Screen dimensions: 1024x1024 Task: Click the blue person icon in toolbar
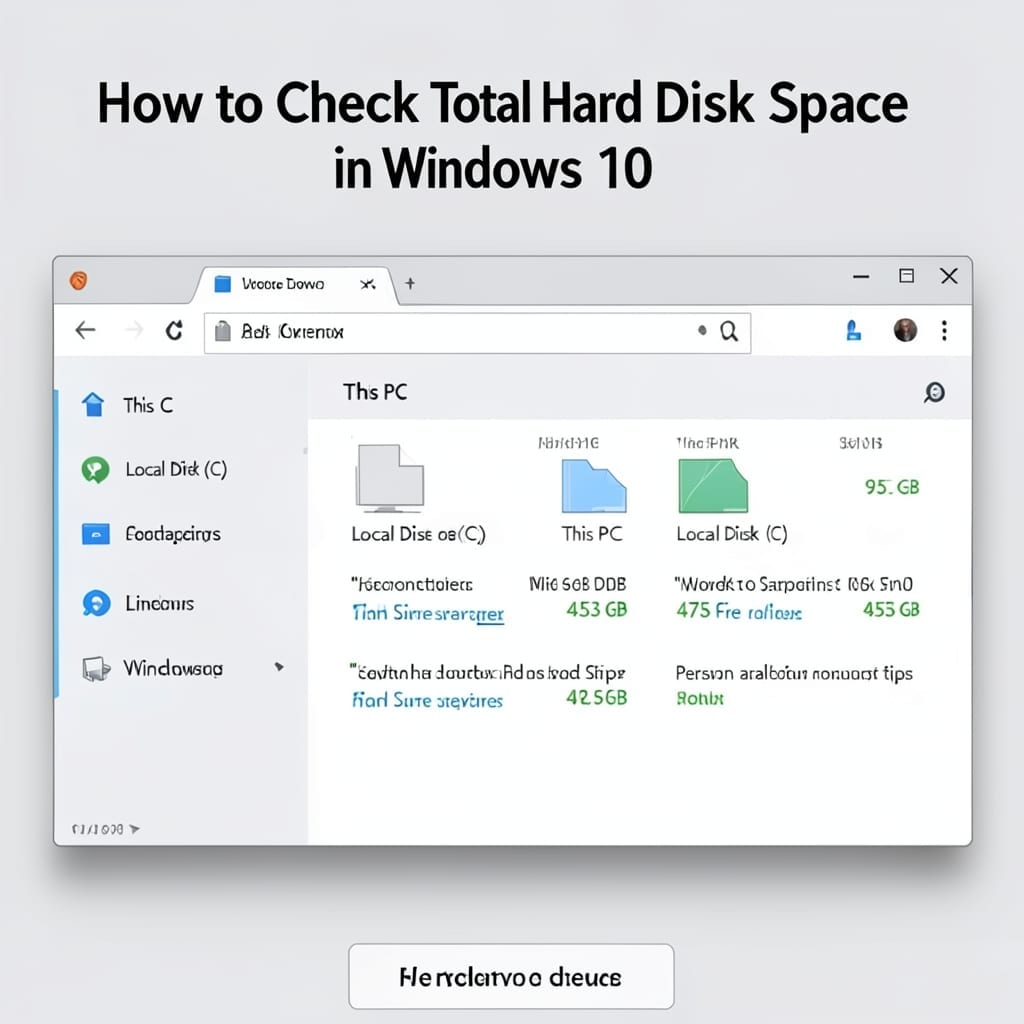[853, 330]
